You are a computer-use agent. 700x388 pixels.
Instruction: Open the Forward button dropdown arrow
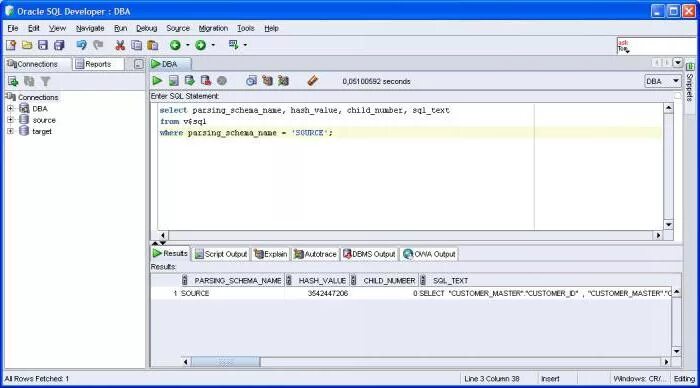coord(213,45)
